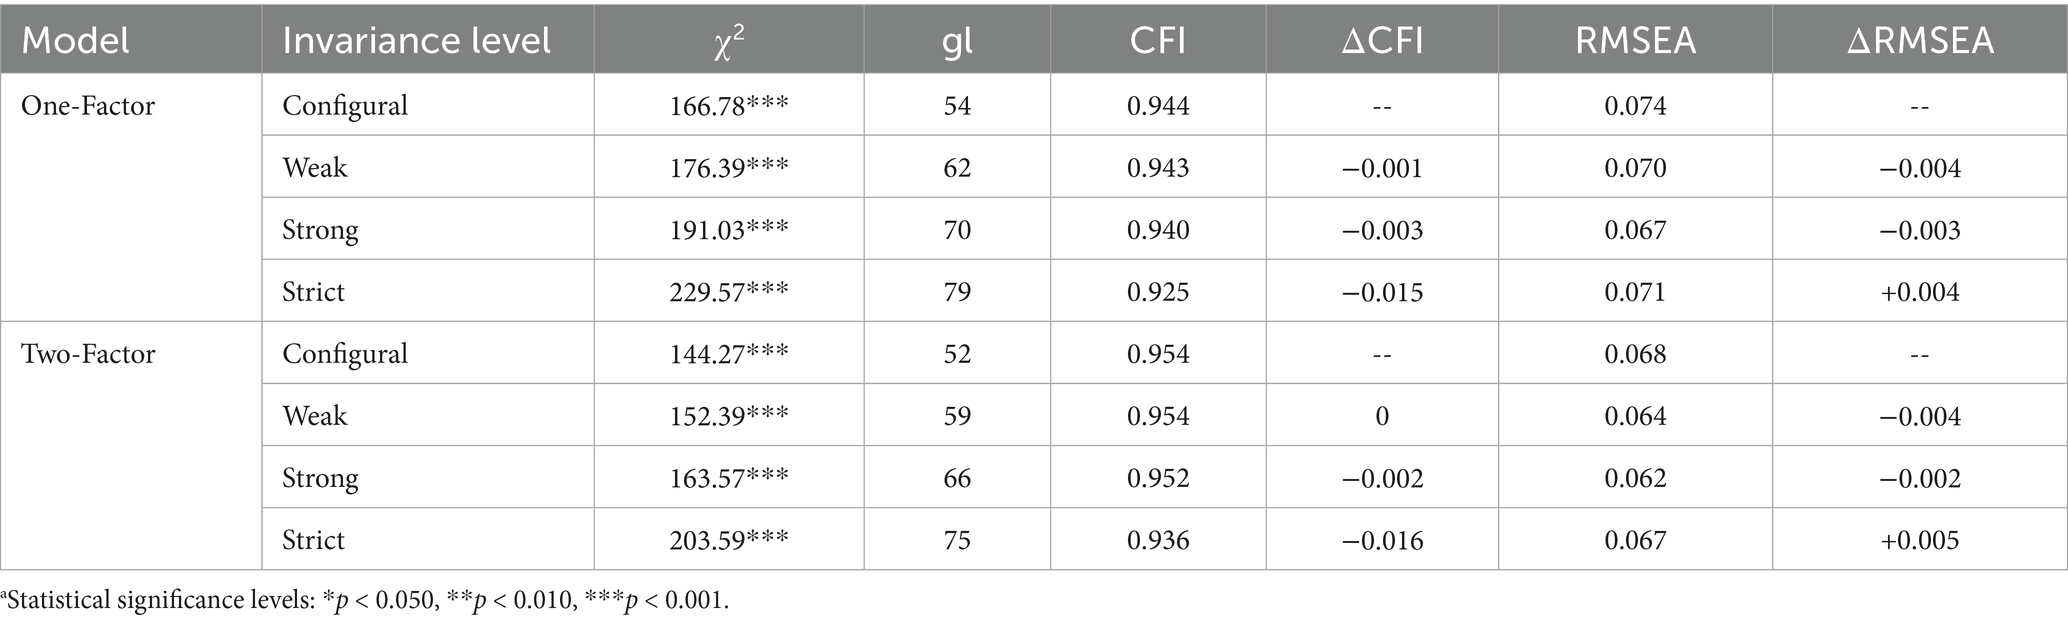Click the Model column header
The width and height of the screenshot is (2068, 624).
pyautogui.click(x=76, y=41)
